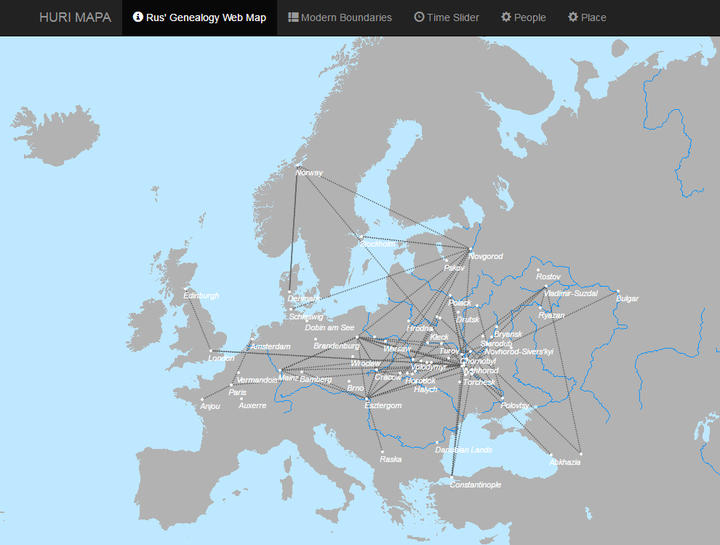The image size is (720, 545).
Task: Select the Amsterdam map label
Action: pos(271,347)
